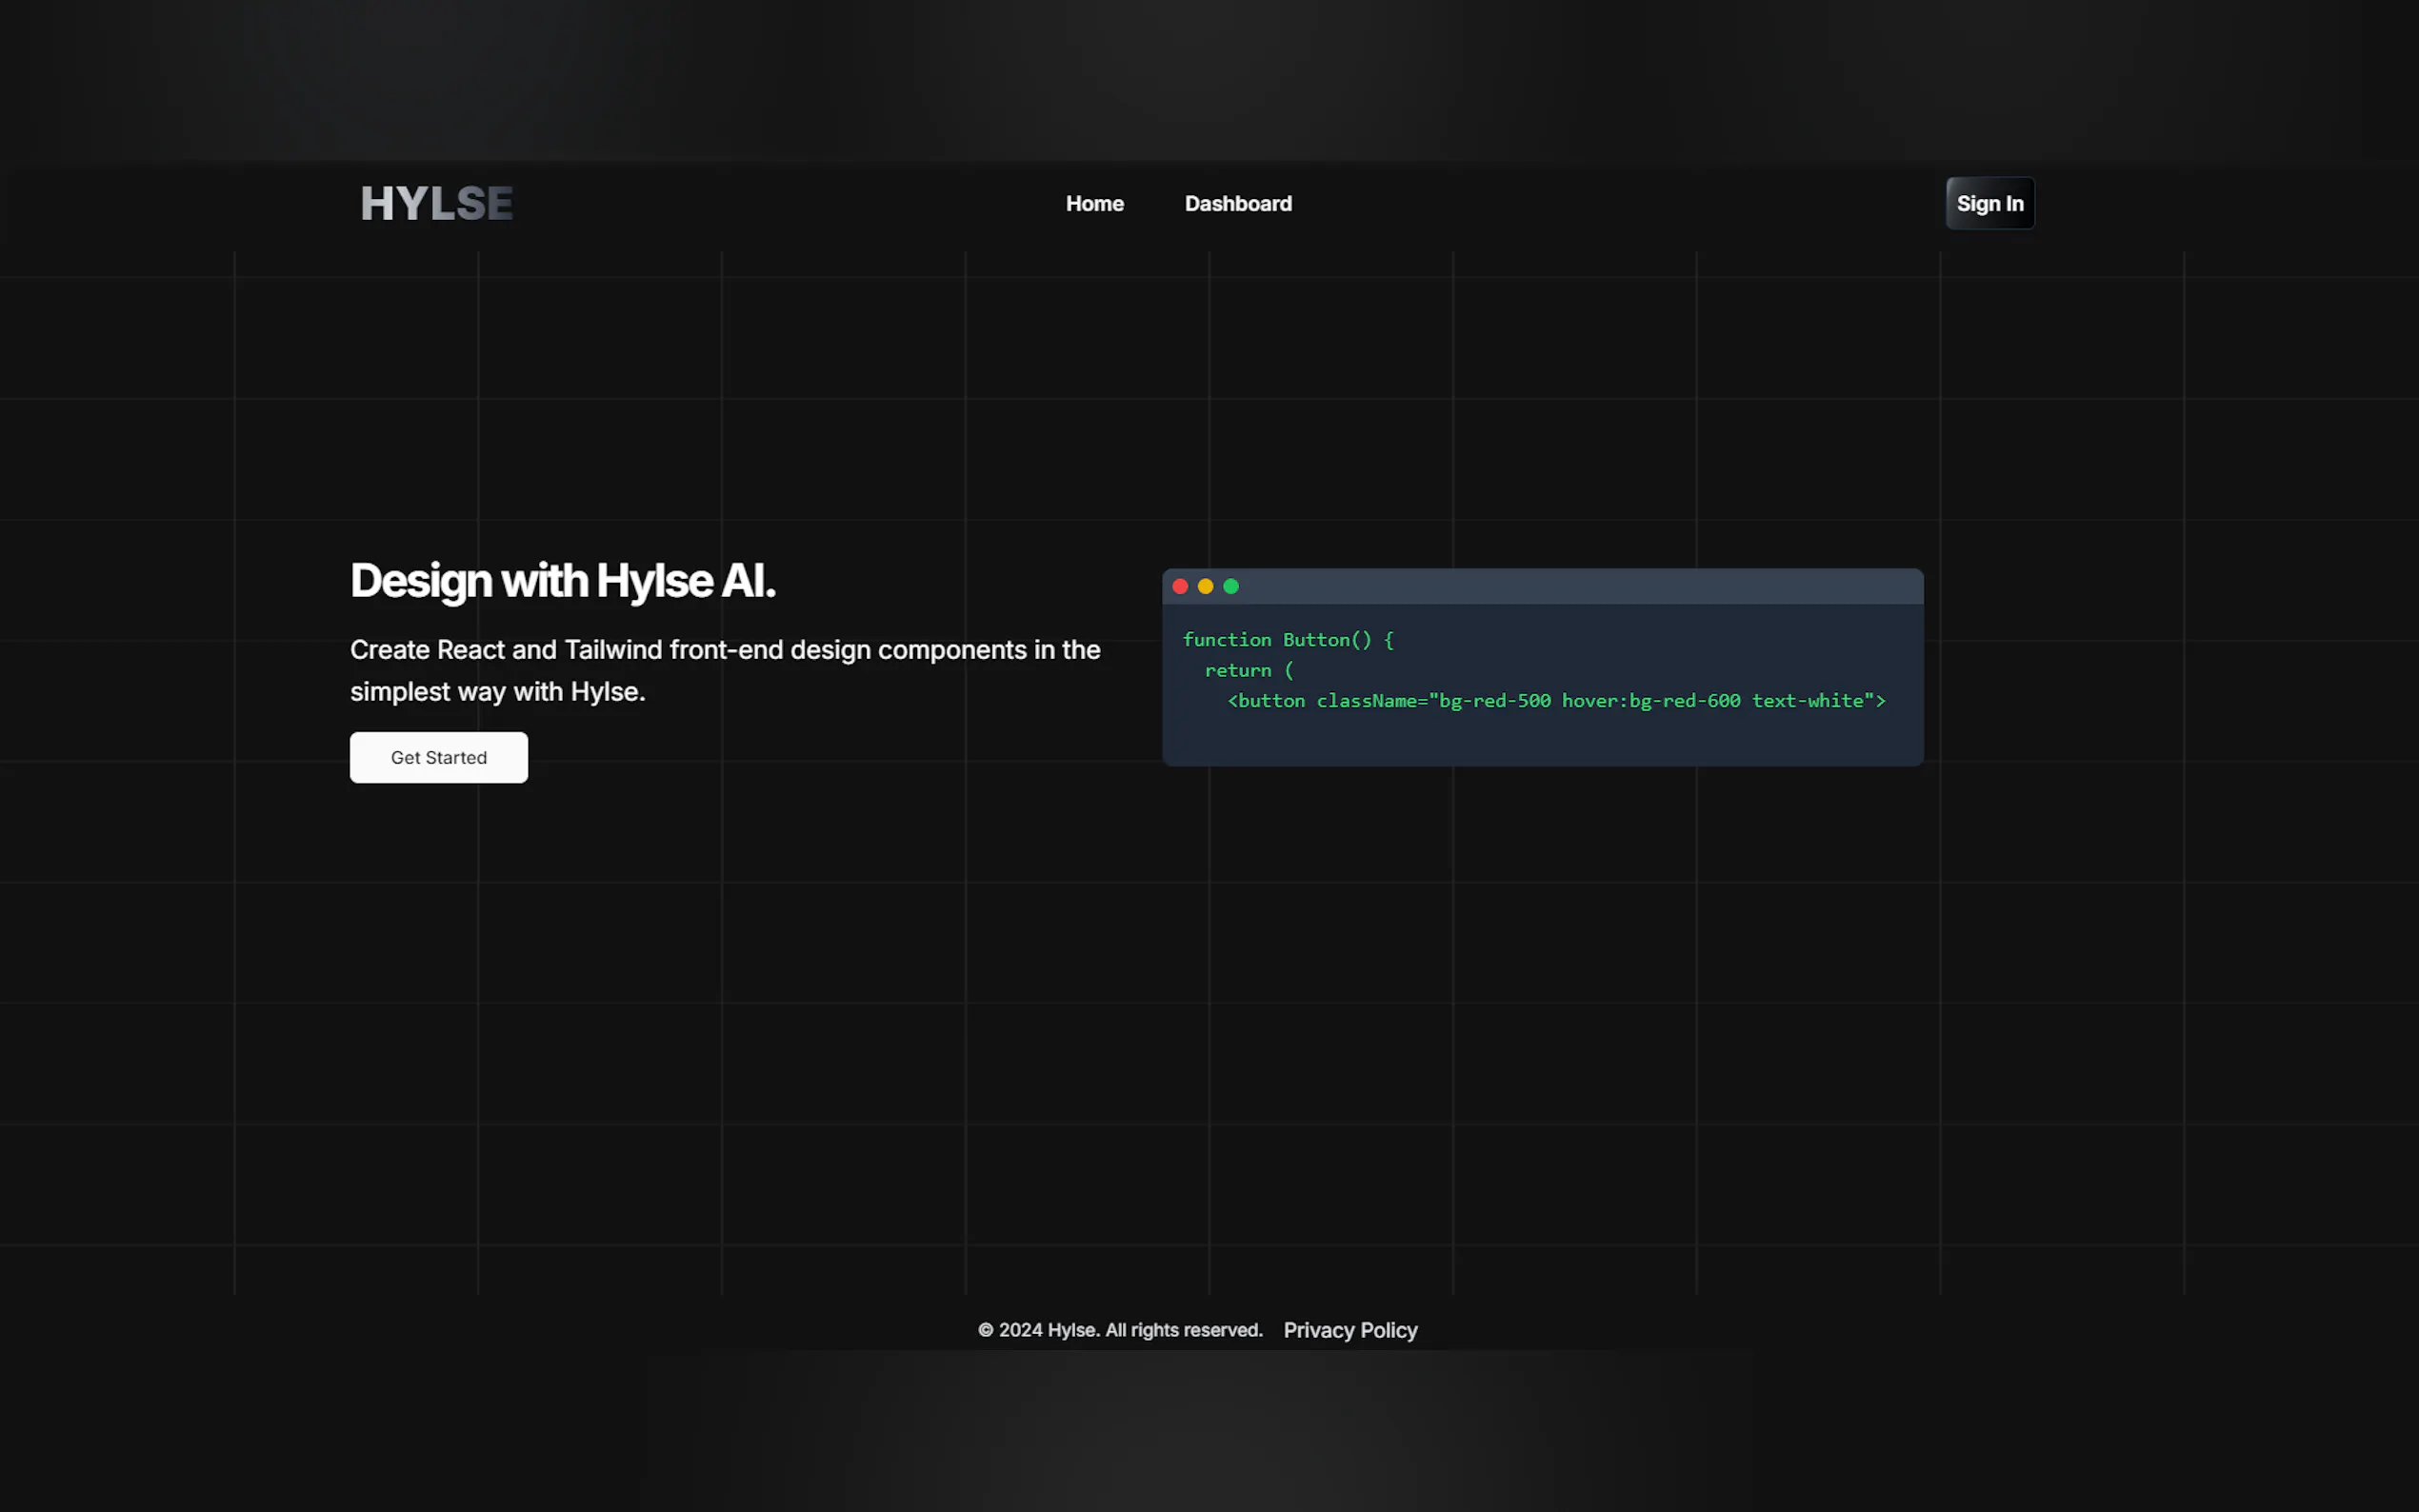This screenshot has height=1512, width=2419.
Task: Click the yellow dot in code window
Action: coord(1205,587)
